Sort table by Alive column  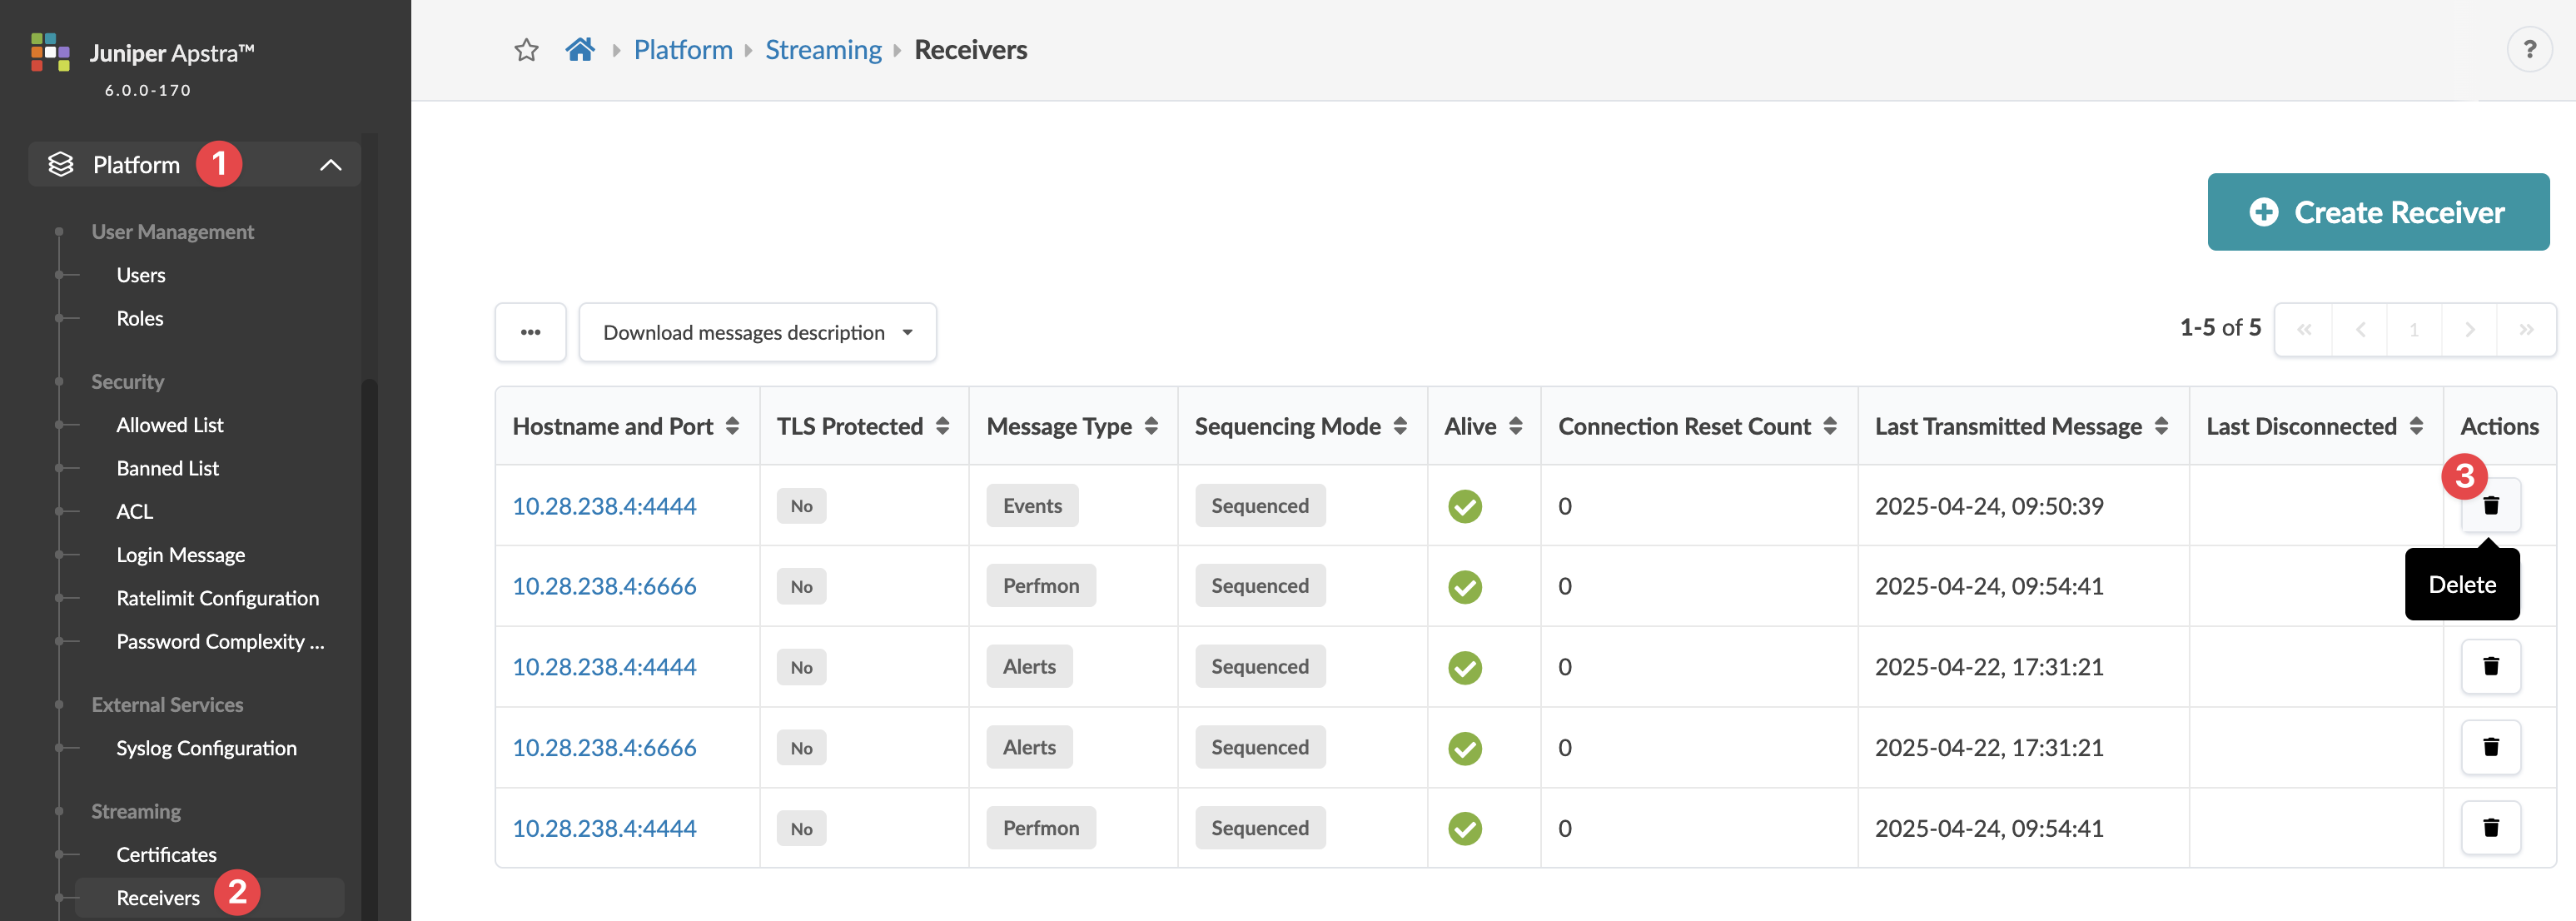point(1515,427)
